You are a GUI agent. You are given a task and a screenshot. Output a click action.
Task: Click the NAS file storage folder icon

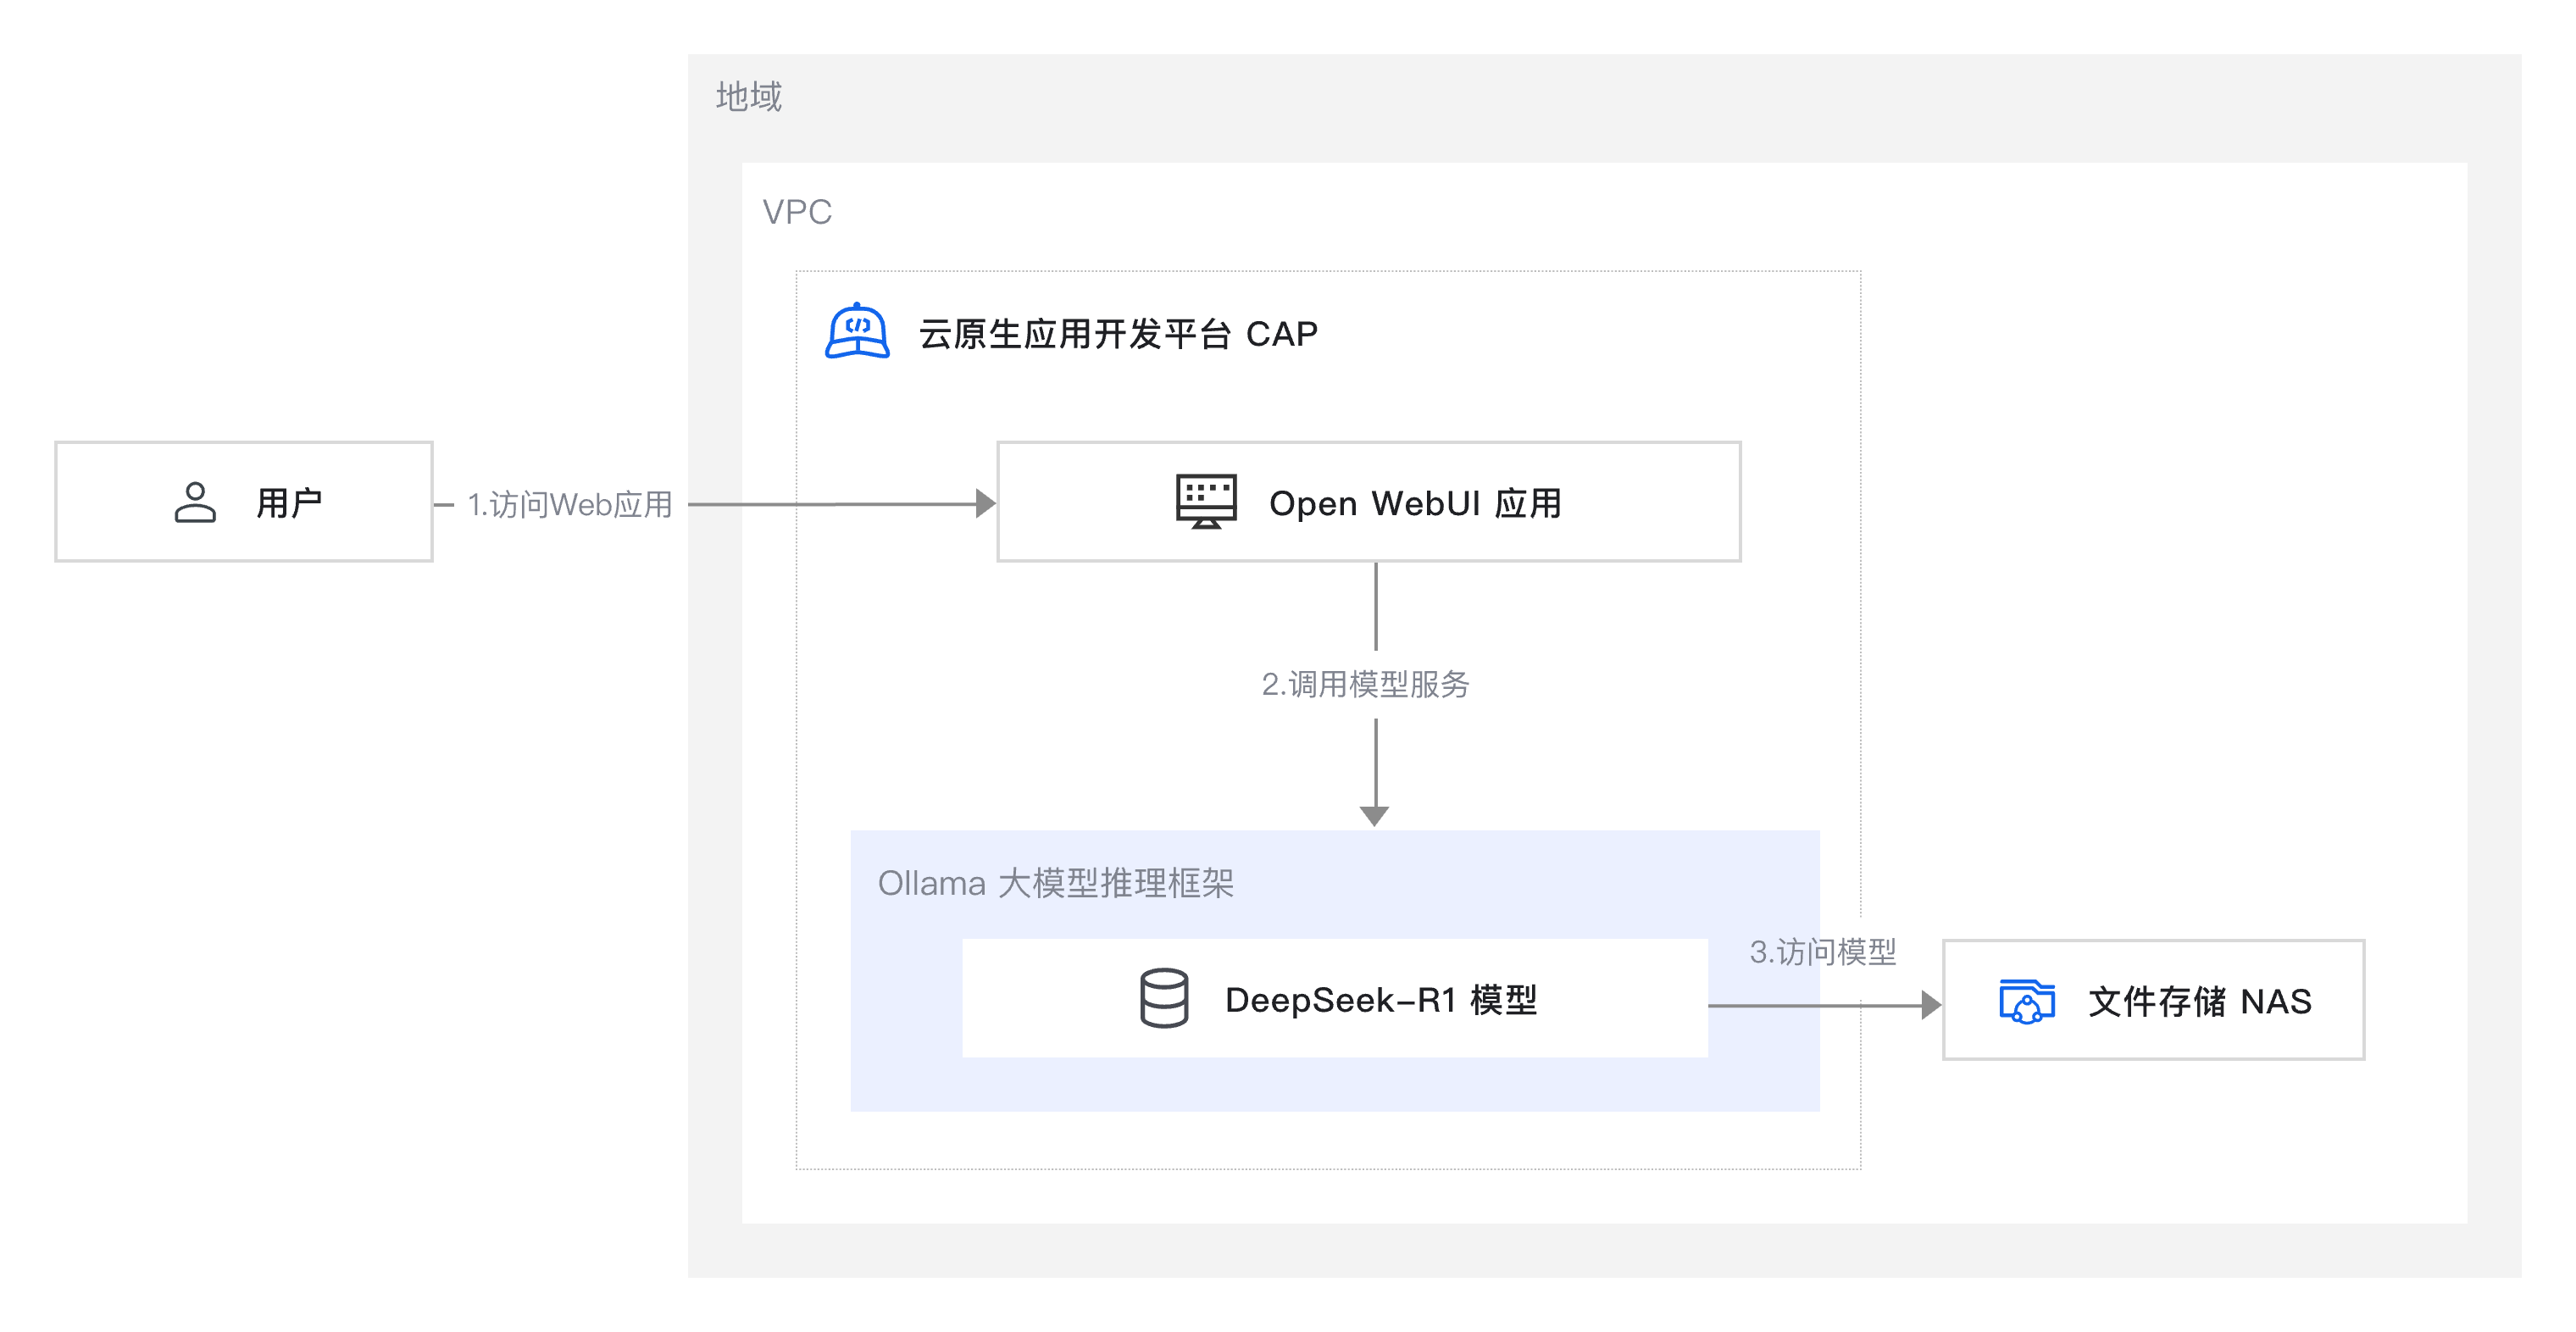click(2026, 1001)
